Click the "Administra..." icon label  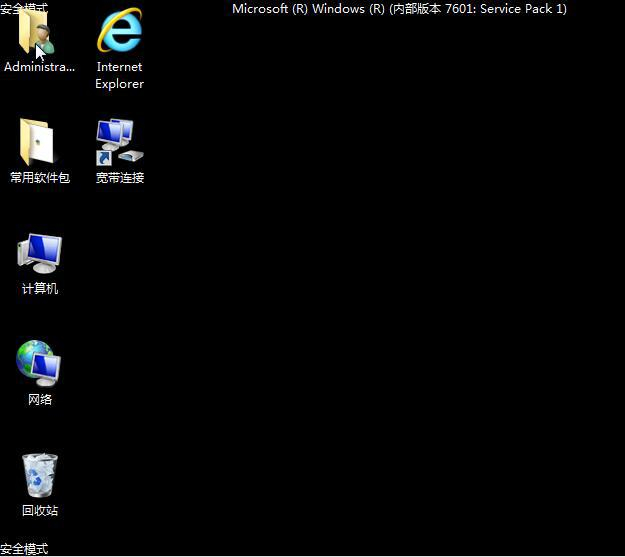[39, 67]
